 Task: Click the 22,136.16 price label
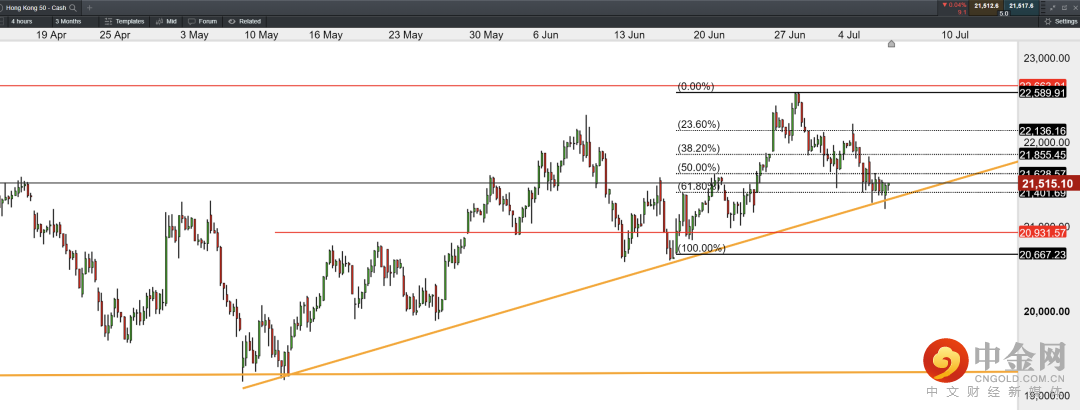point(1042,130)
